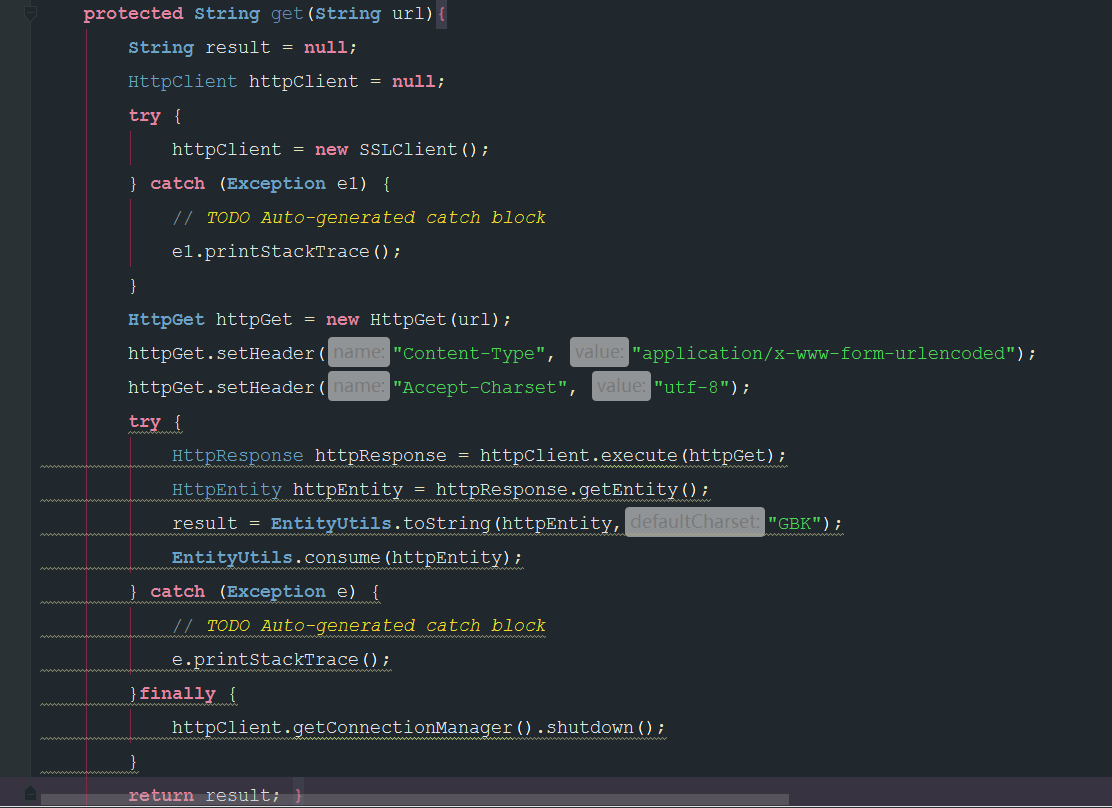This screenshot has width=1112, height=808.
Task: Click TODO comment inside the Exception e1 catch
Action: pos(359,218)
